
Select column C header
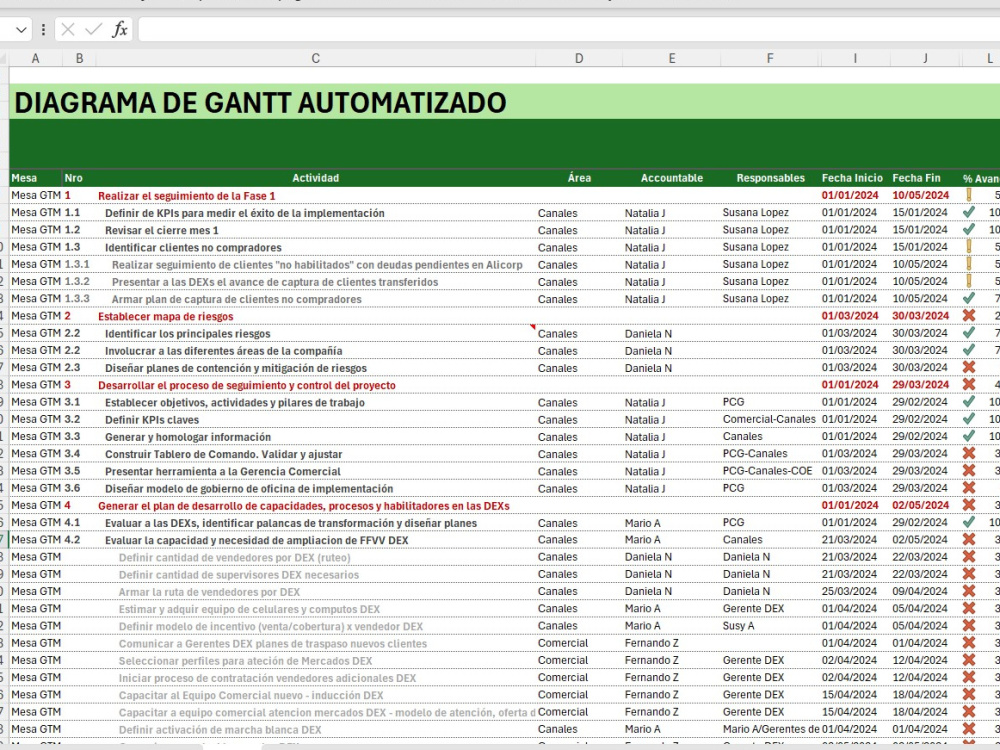tap(315, 58)
